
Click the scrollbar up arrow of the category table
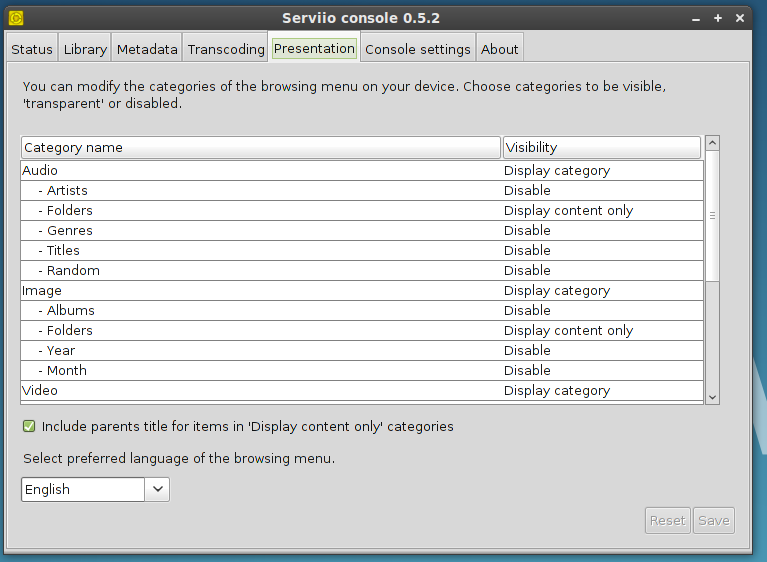click(x=712, y=143)
